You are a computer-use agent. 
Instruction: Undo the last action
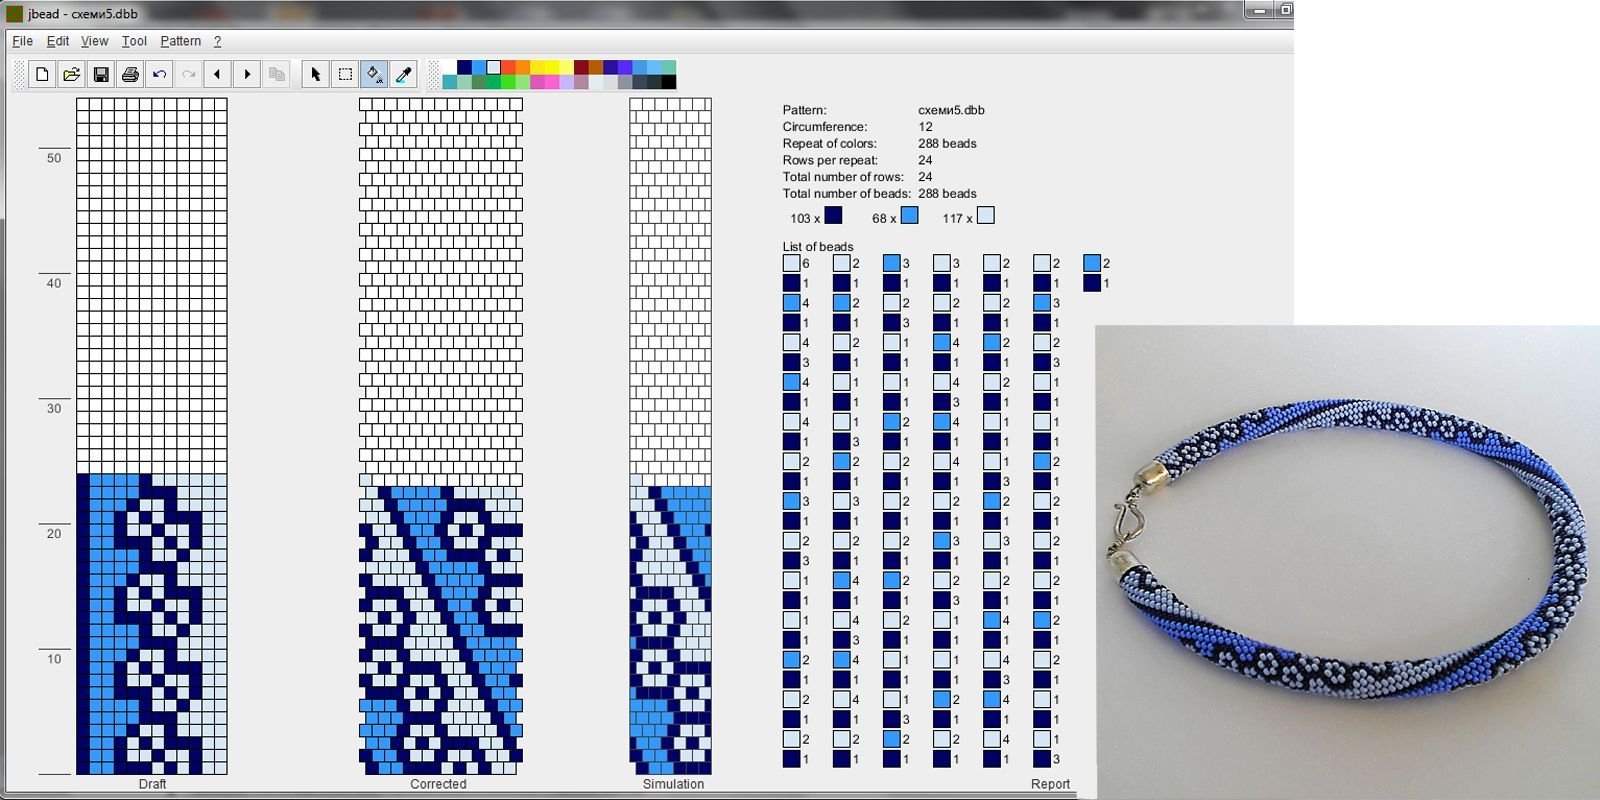159,74
